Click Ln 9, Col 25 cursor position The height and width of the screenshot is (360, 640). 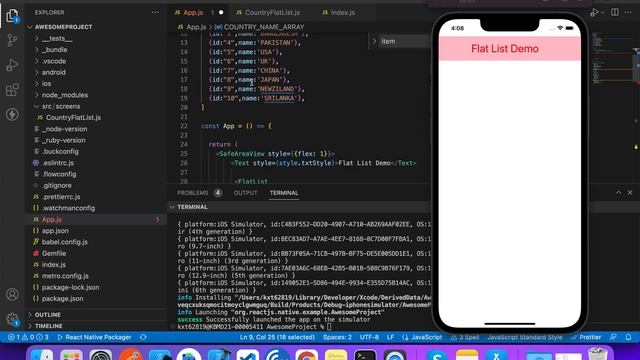pos(277,337)
